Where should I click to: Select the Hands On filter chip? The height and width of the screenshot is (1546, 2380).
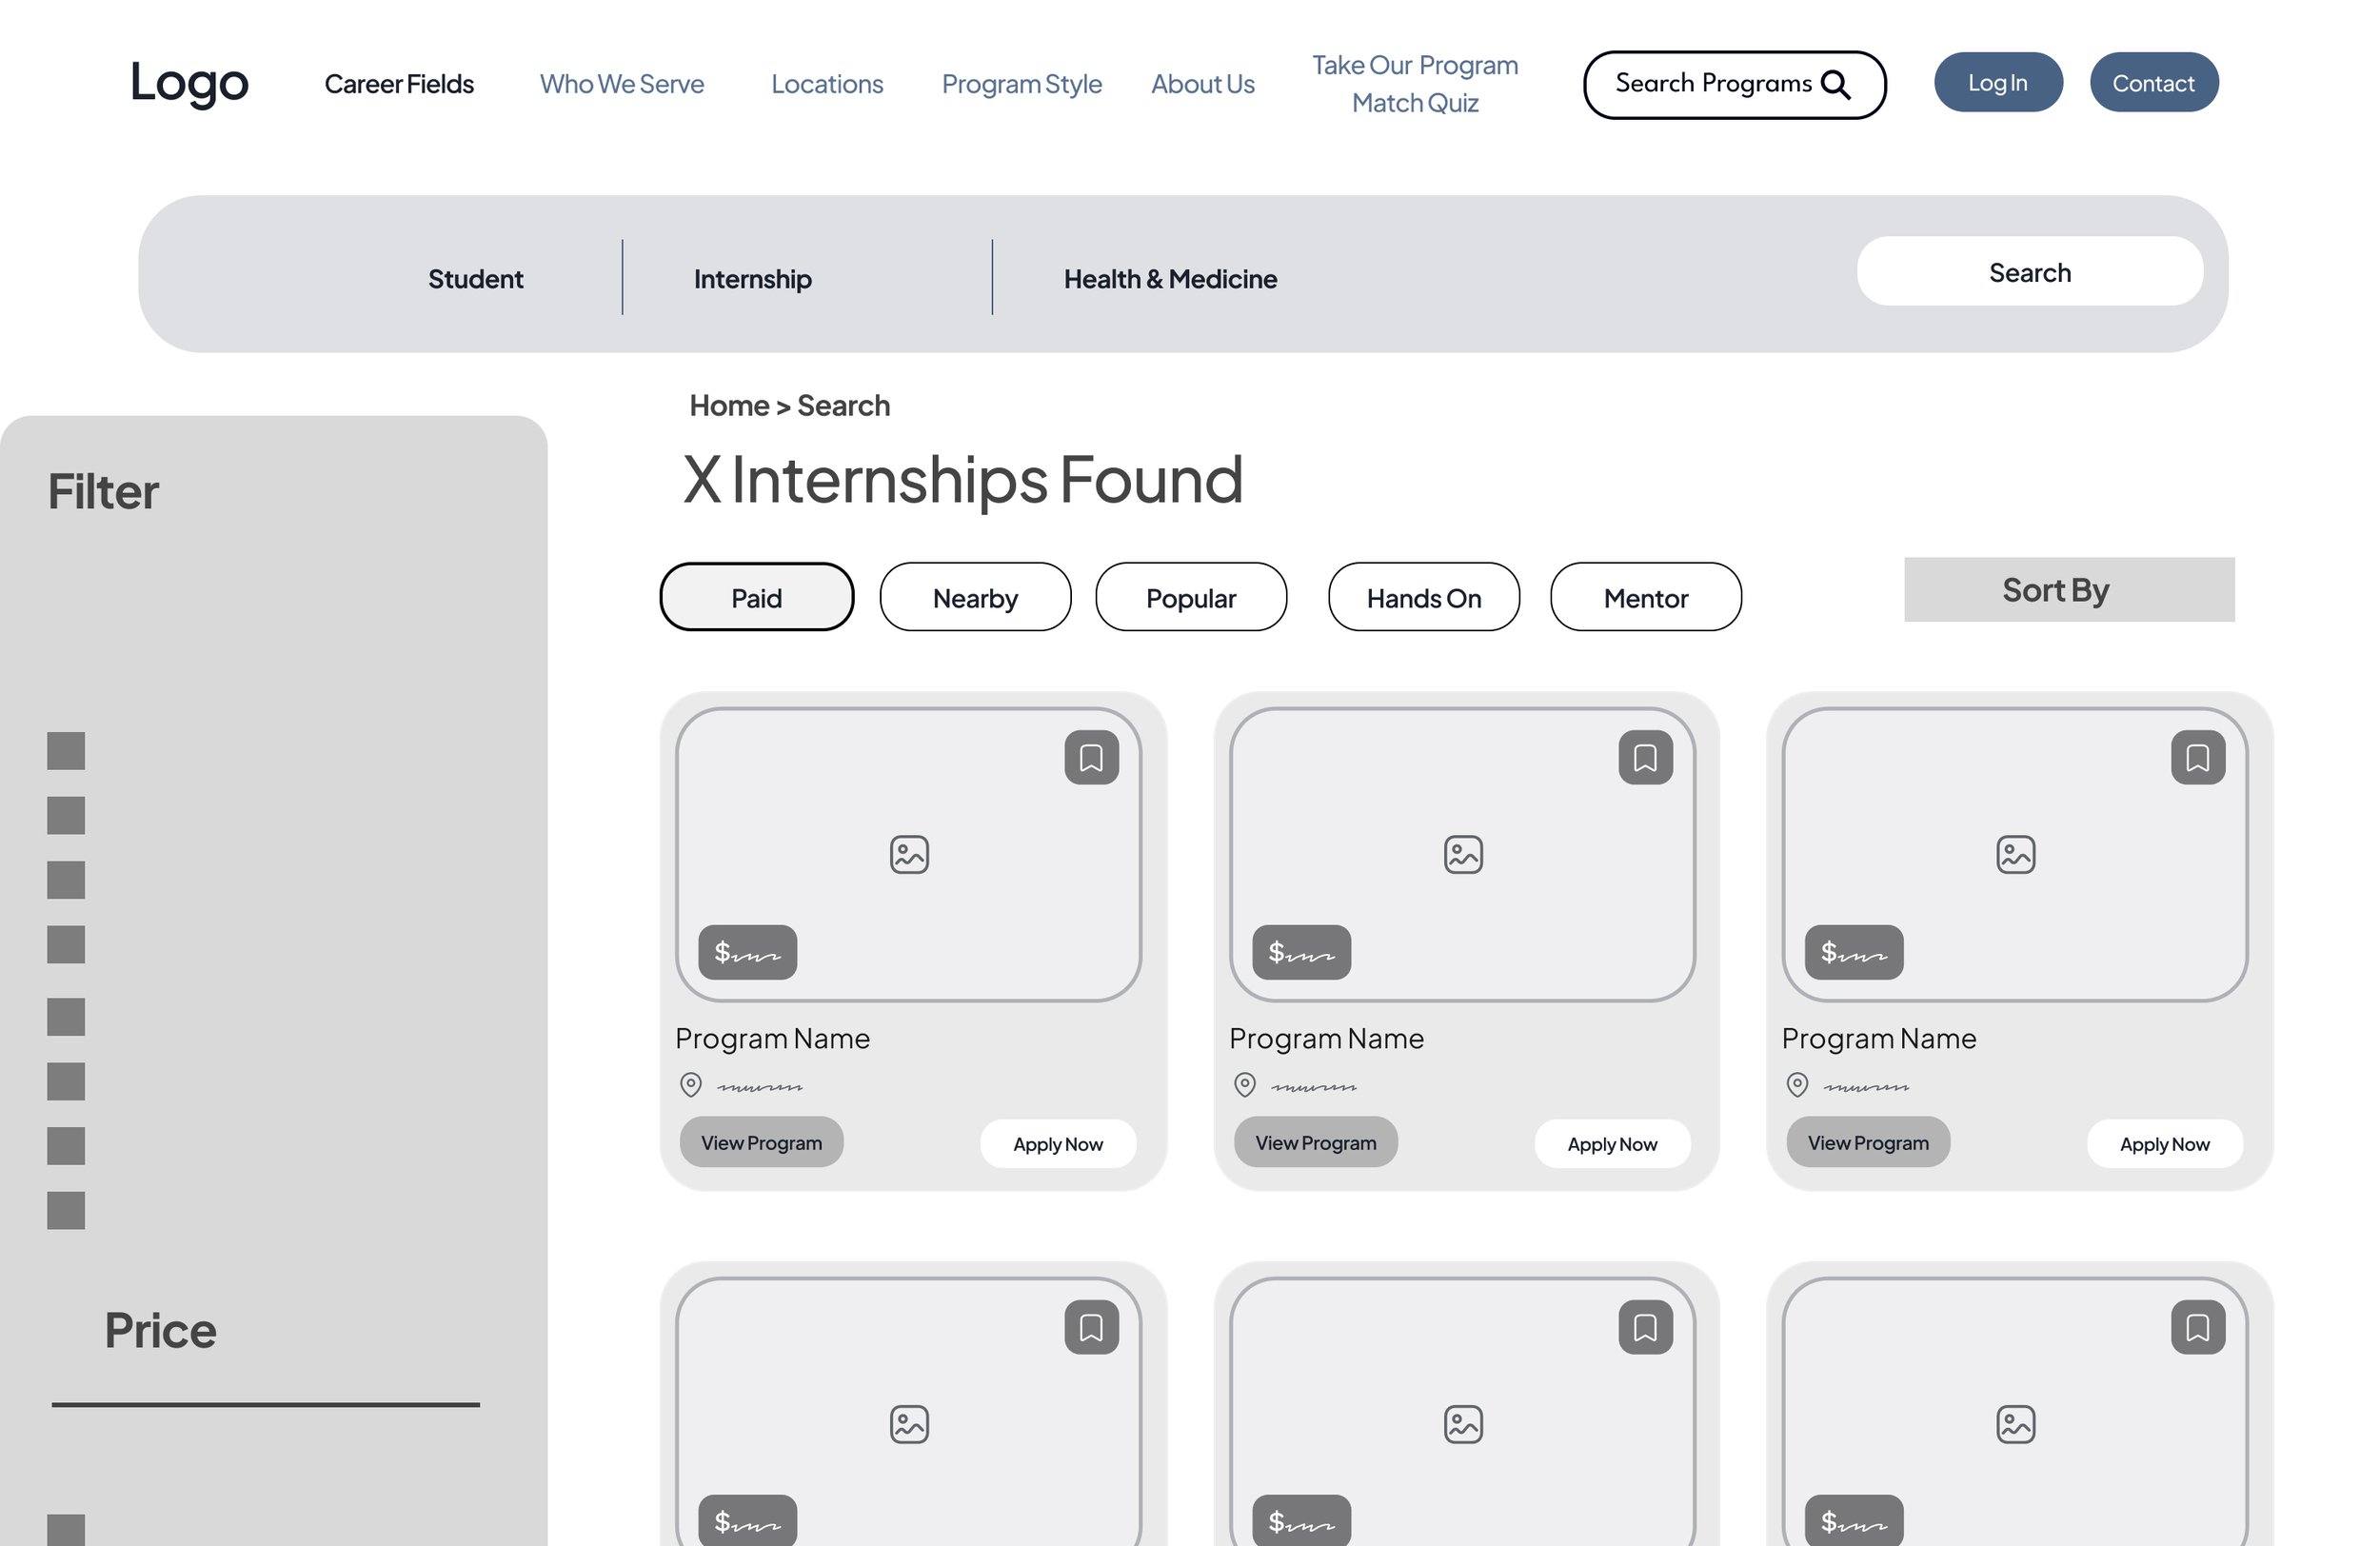1424,597
